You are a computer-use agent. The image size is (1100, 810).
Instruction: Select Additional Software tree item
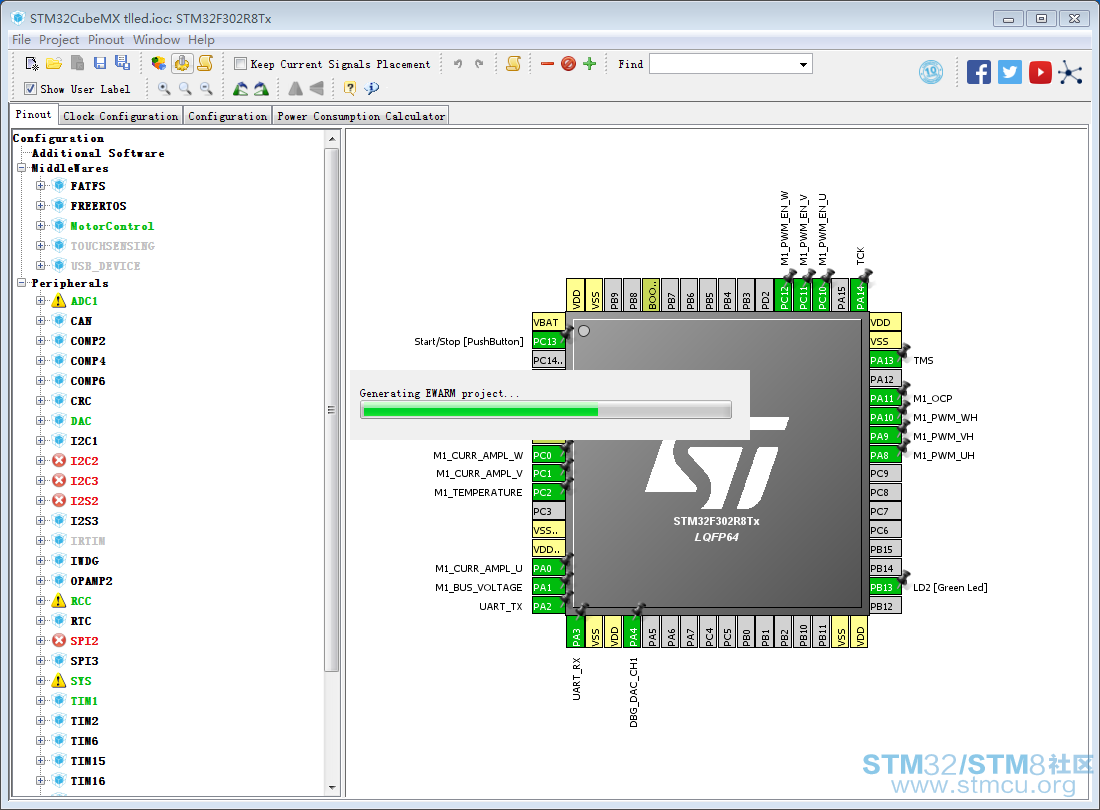[98, 153]
